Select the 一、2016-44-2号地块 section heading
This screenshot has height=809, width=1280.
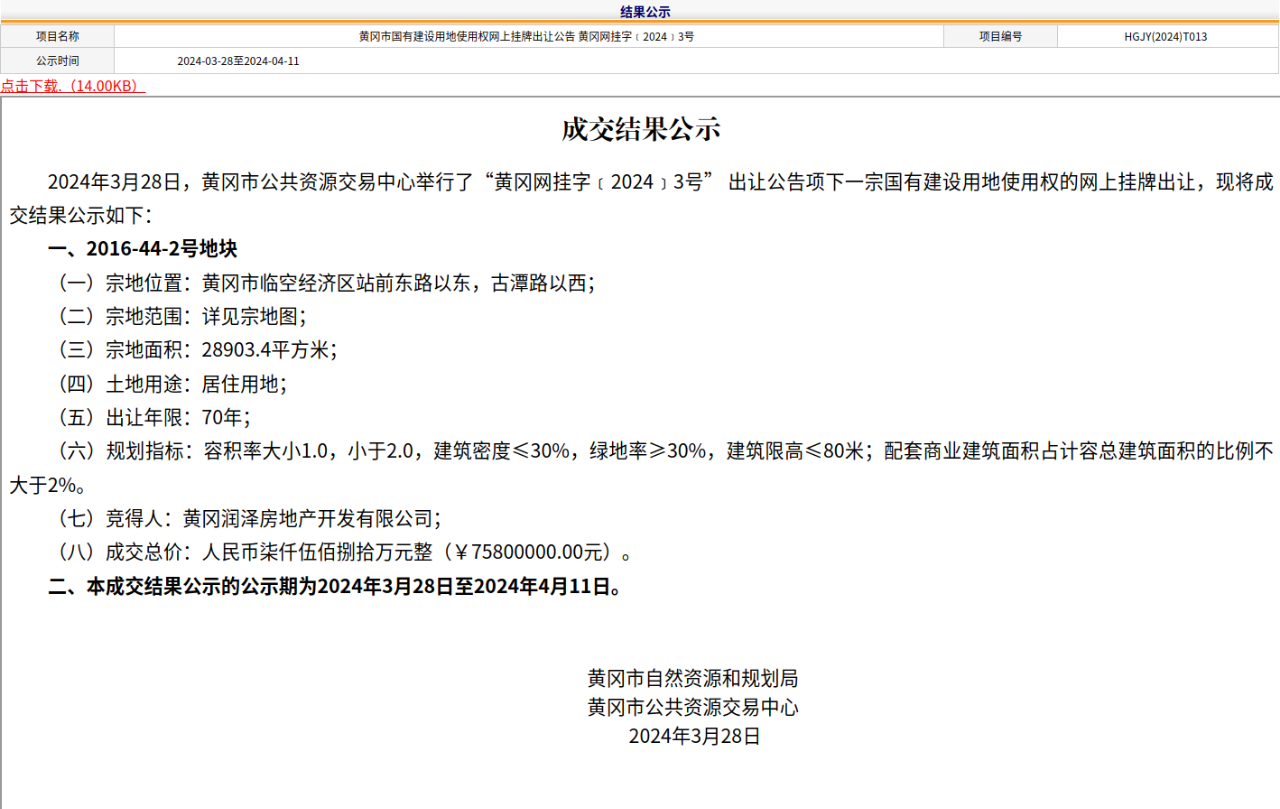click(142, 249)
